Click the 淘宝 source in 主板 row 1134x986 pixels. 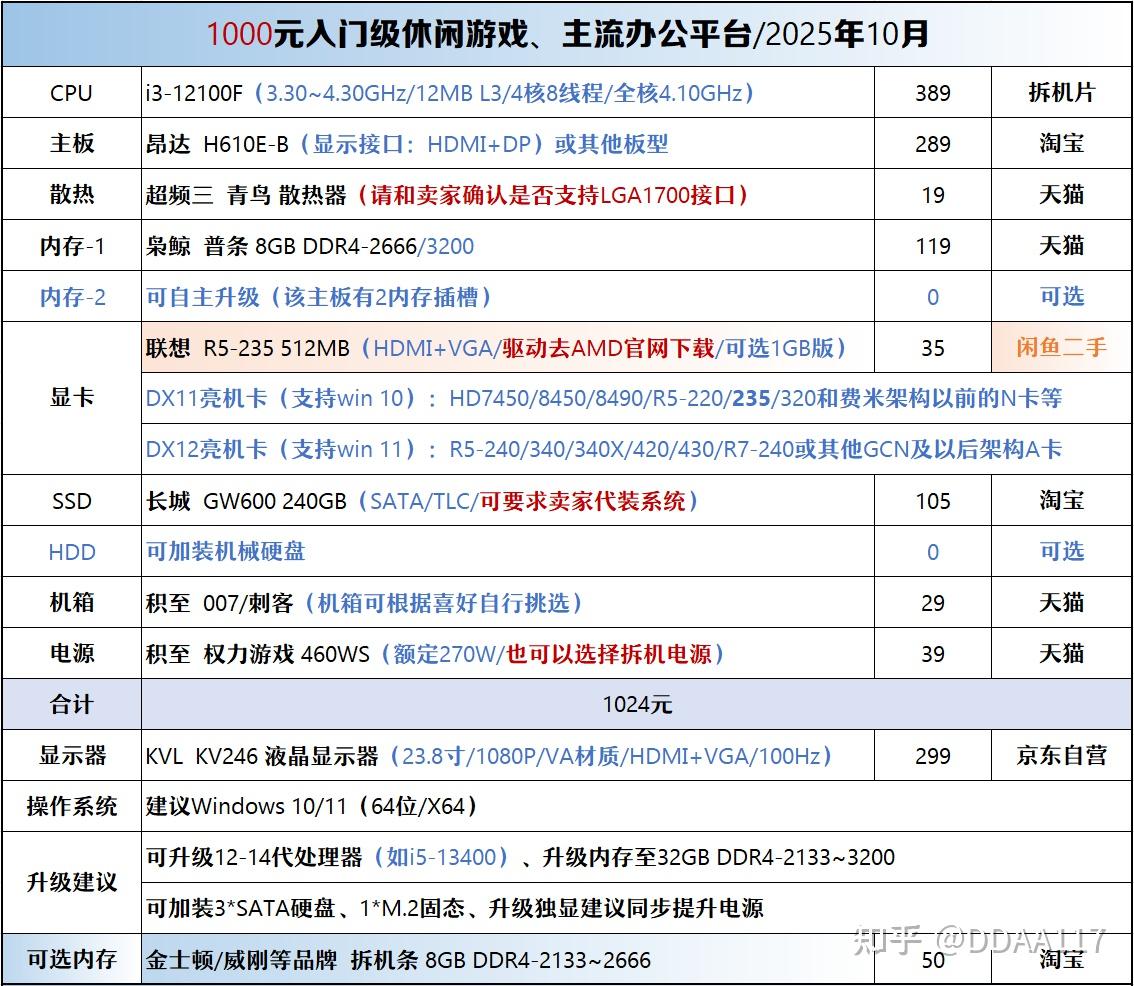(1061, 144)
